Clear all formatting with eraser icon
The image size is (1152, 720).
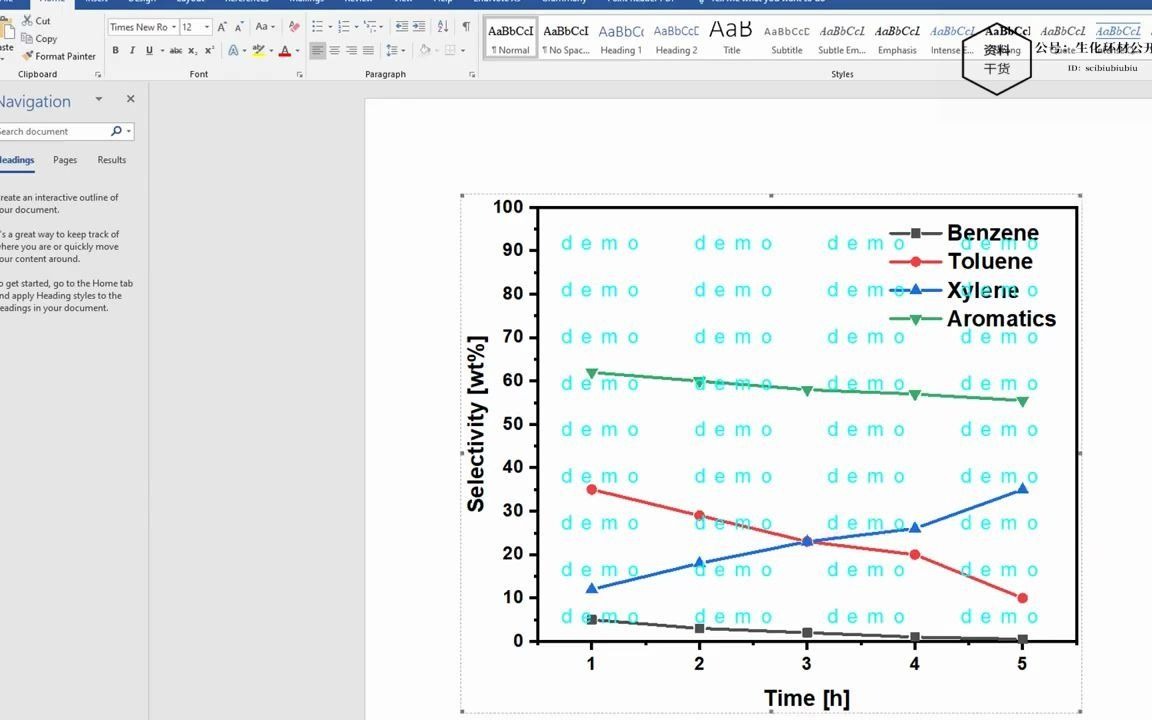click(x=294, y=26)
